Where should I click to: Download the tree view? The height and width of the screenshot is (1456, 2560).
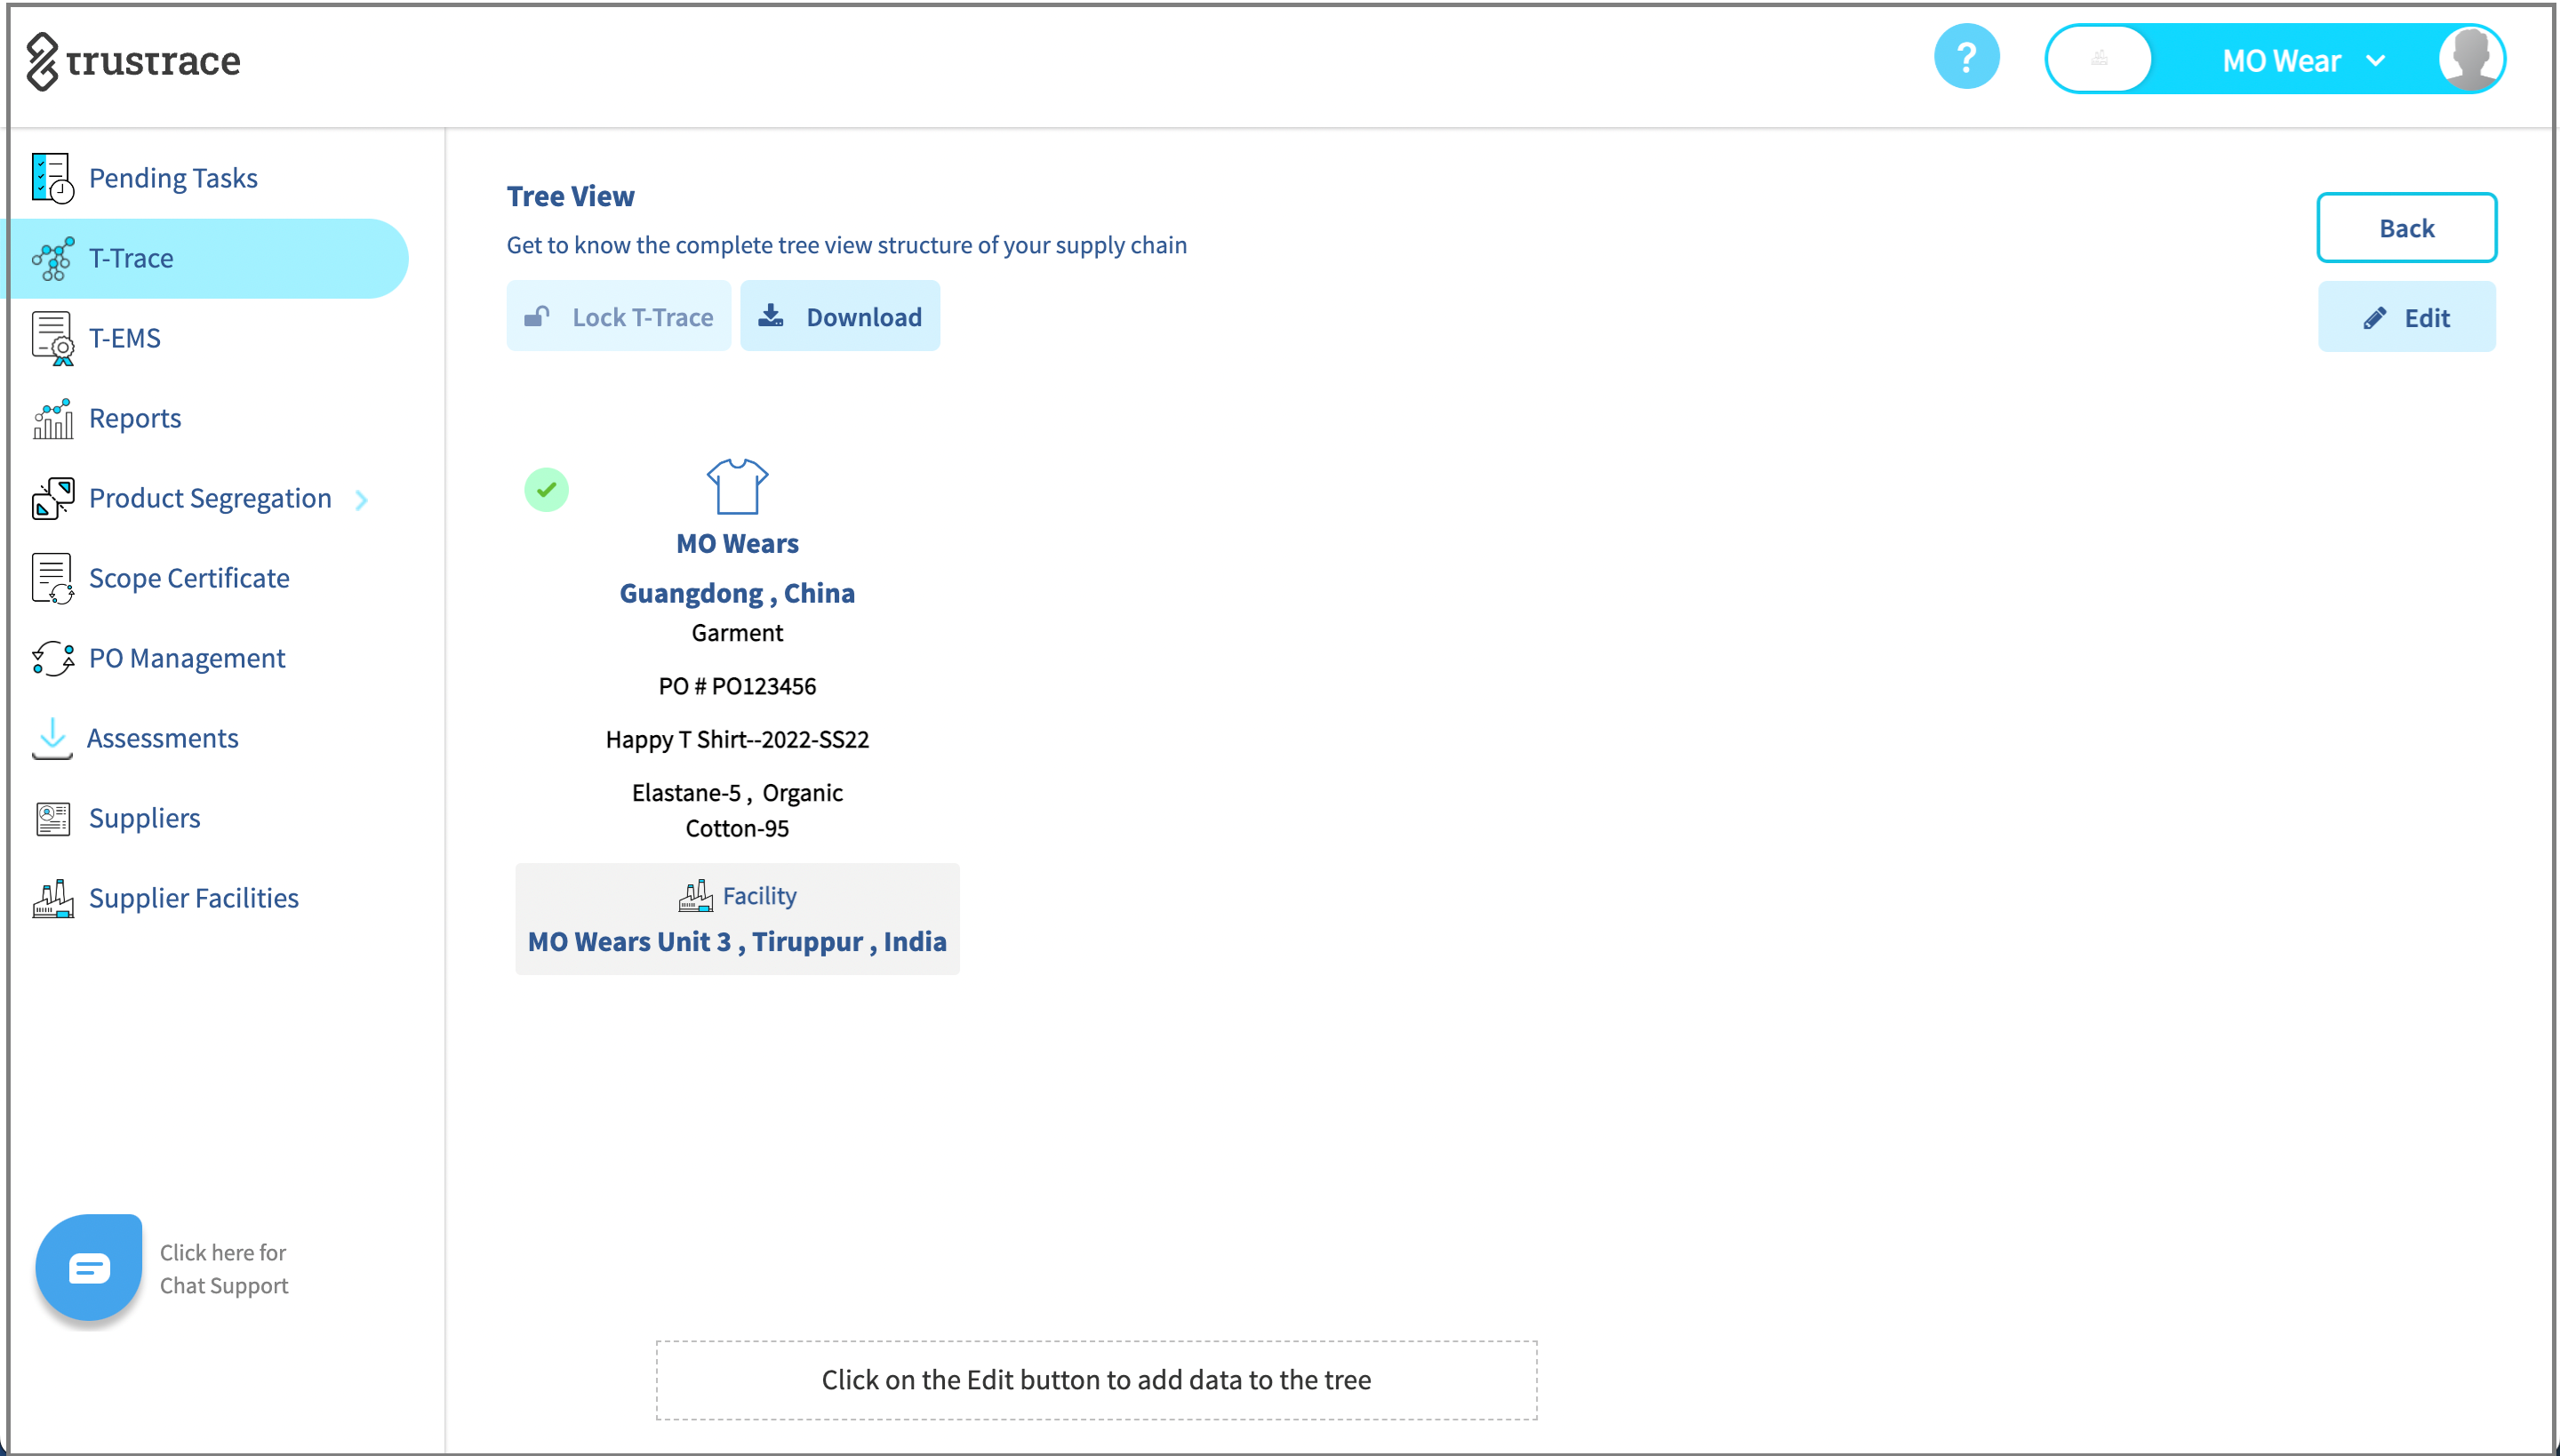tap(840, 316)
